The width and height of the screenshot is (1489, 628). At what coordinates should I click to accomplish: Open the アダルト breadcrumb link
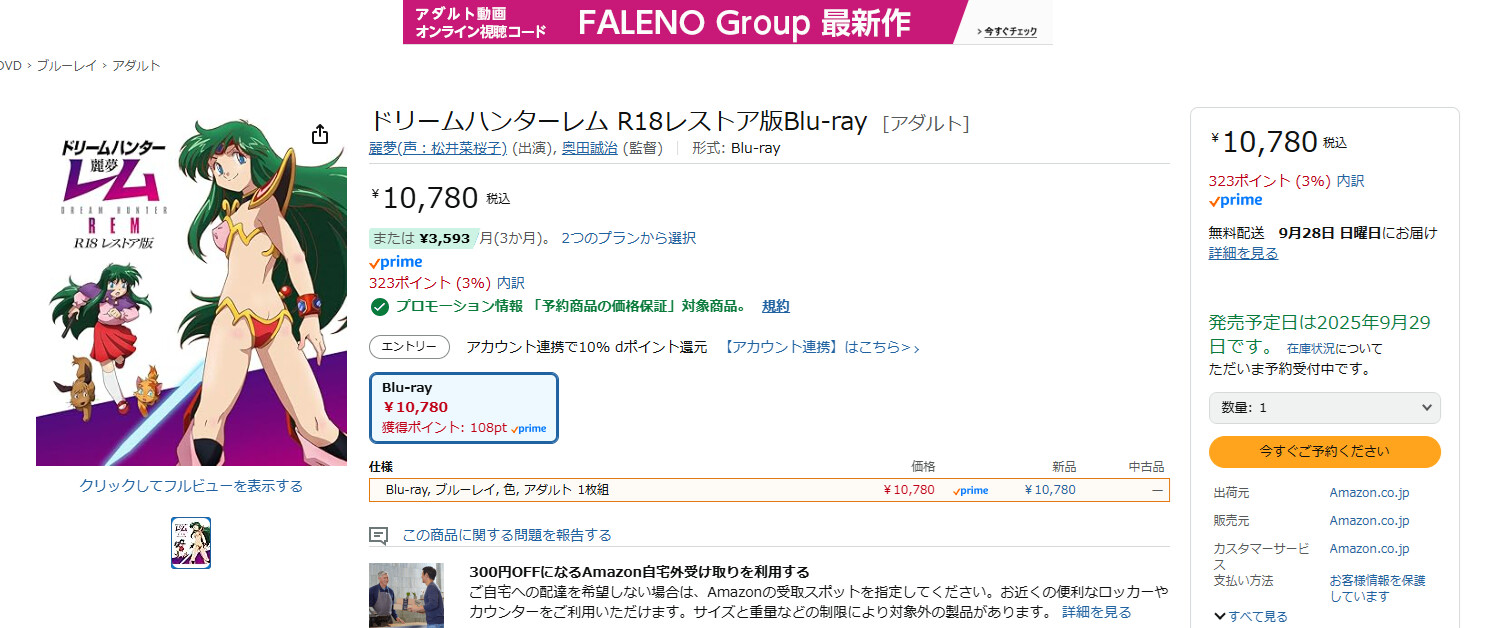pos(136,66)
